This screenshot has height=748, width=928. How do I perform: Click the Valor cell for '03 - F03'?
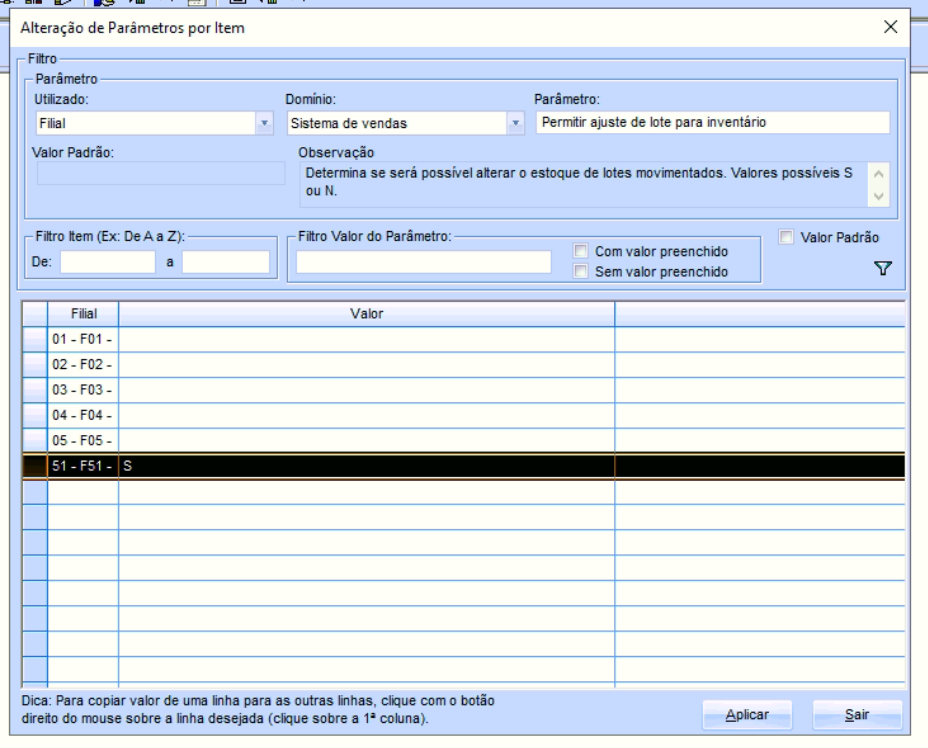click(366, 390)
